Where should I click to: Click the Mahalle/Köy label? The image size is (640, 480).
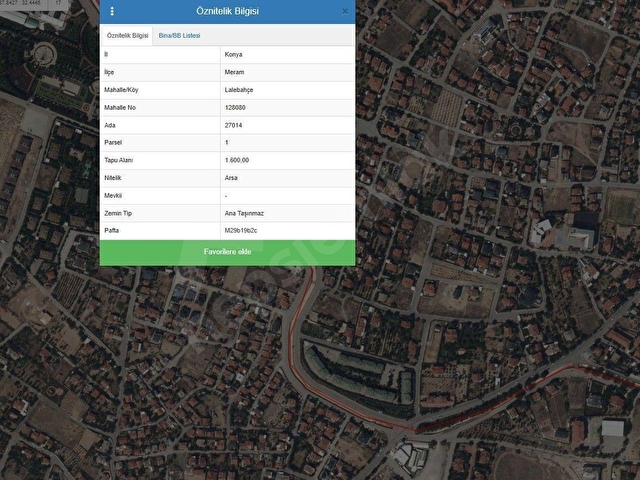pos(121,90)
